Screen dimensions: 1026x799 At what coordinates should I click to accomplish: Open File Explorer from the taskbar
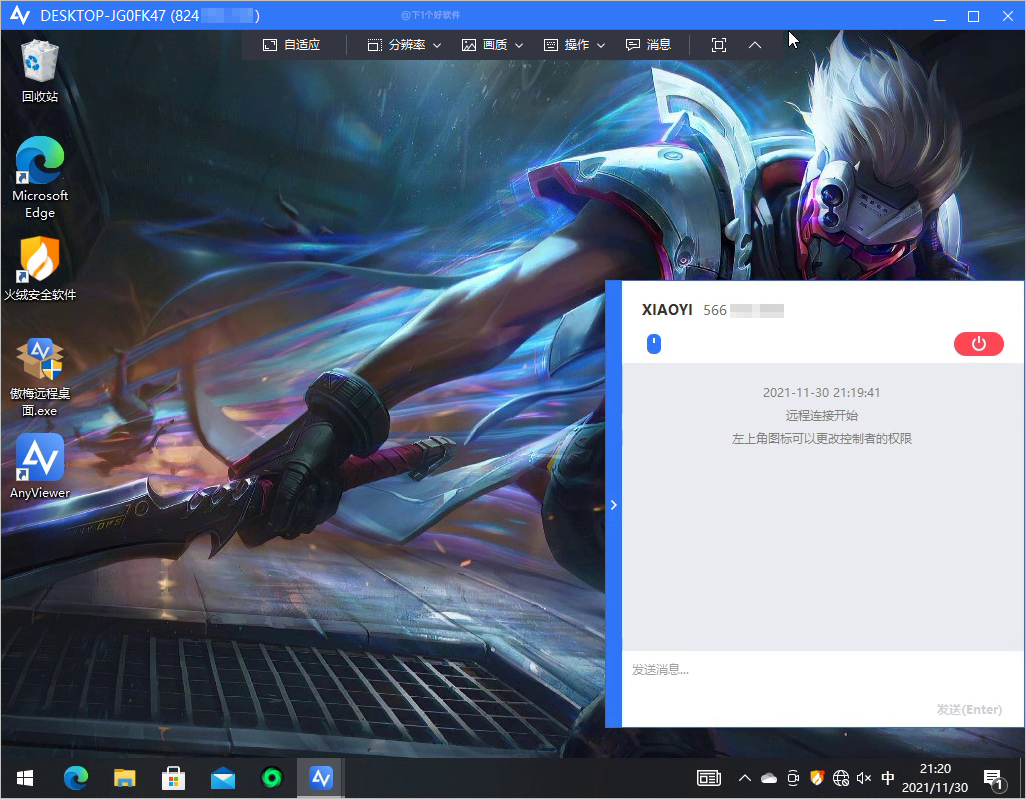click(124, 778)
